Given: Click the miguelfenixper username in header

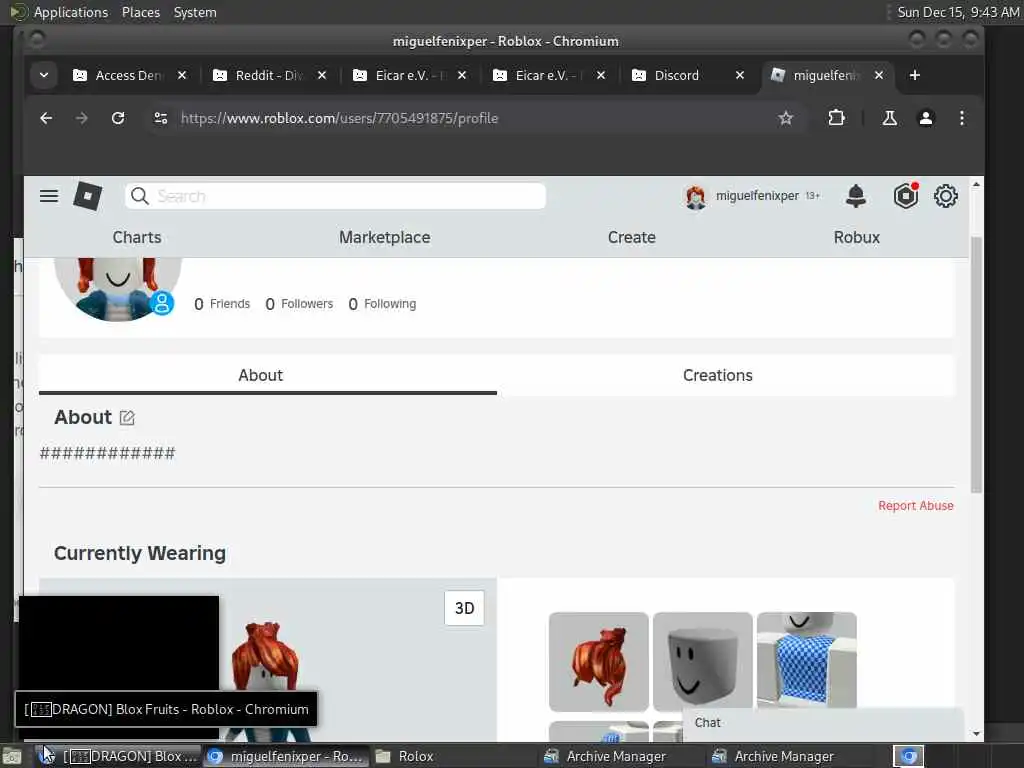Looking at the screenshot, I should point(757,196).
